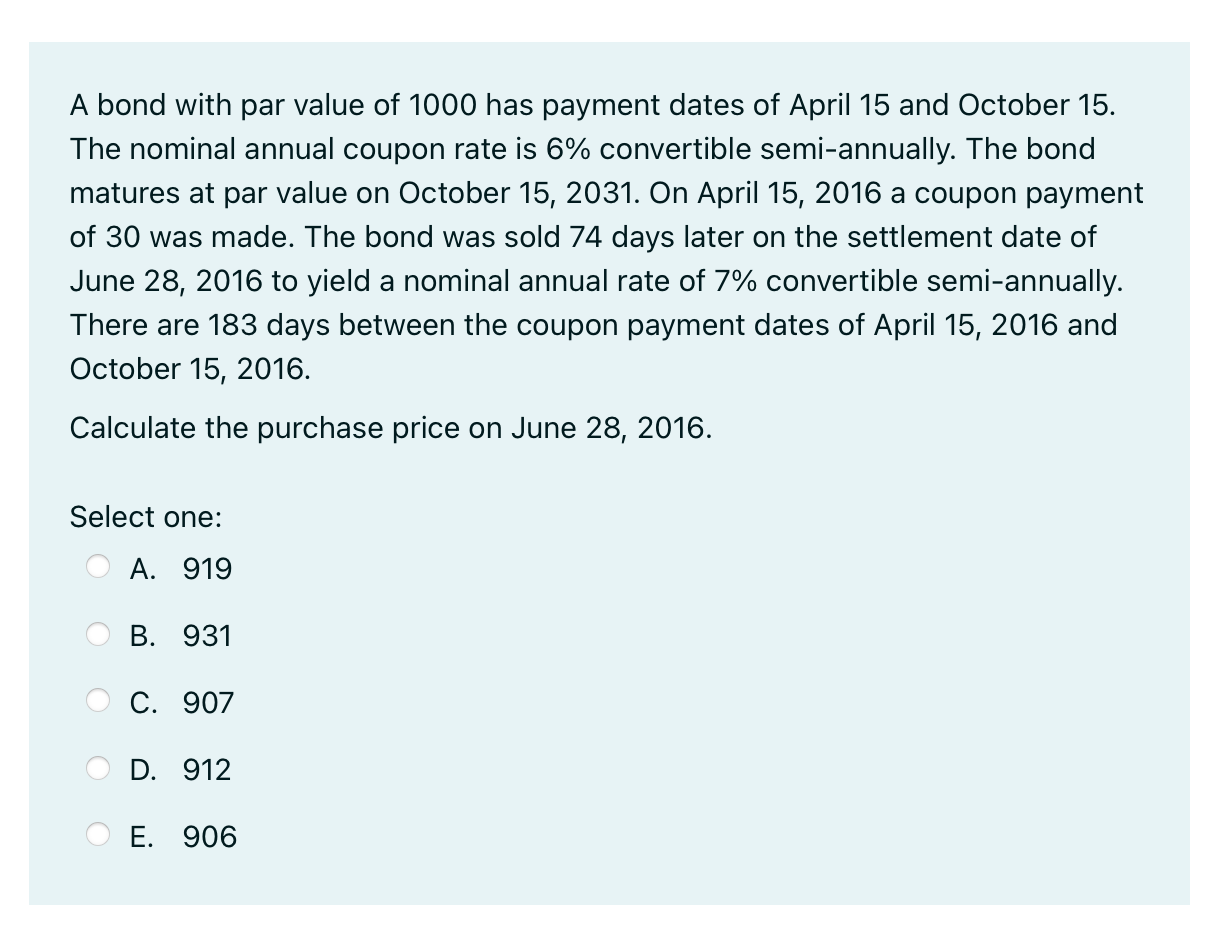Viewport: 1230px width, 926px height.
Task: Click the label text '931'
Action: 207,635
